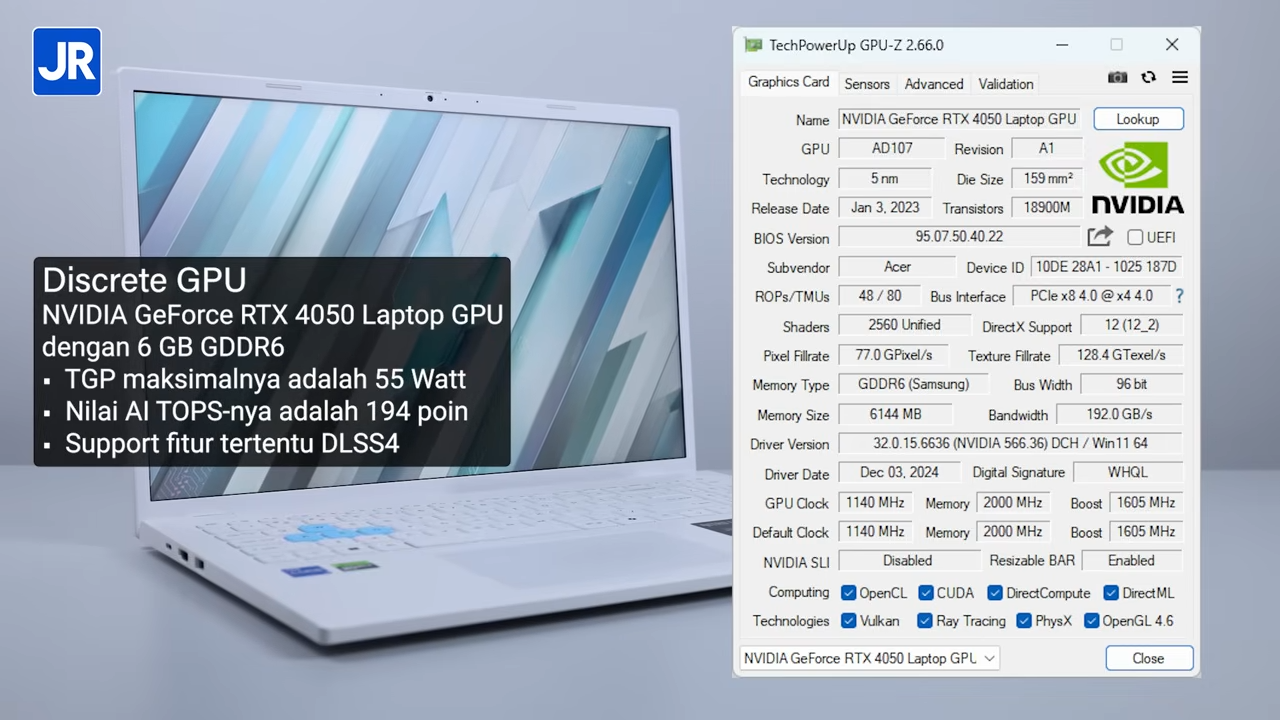Screen dimensions: 1280x720
Task: Toggle the DirectML checkbox
Action: point(1111,593)
